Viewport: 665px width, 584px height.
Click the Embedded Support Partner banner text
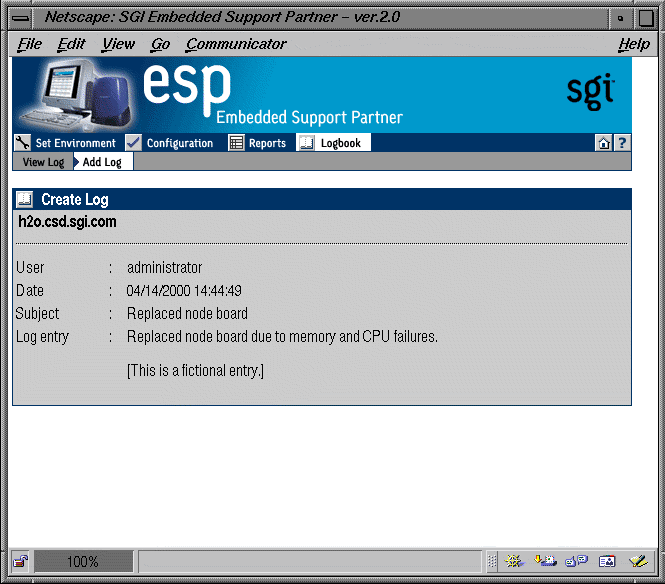click(309, 117)
